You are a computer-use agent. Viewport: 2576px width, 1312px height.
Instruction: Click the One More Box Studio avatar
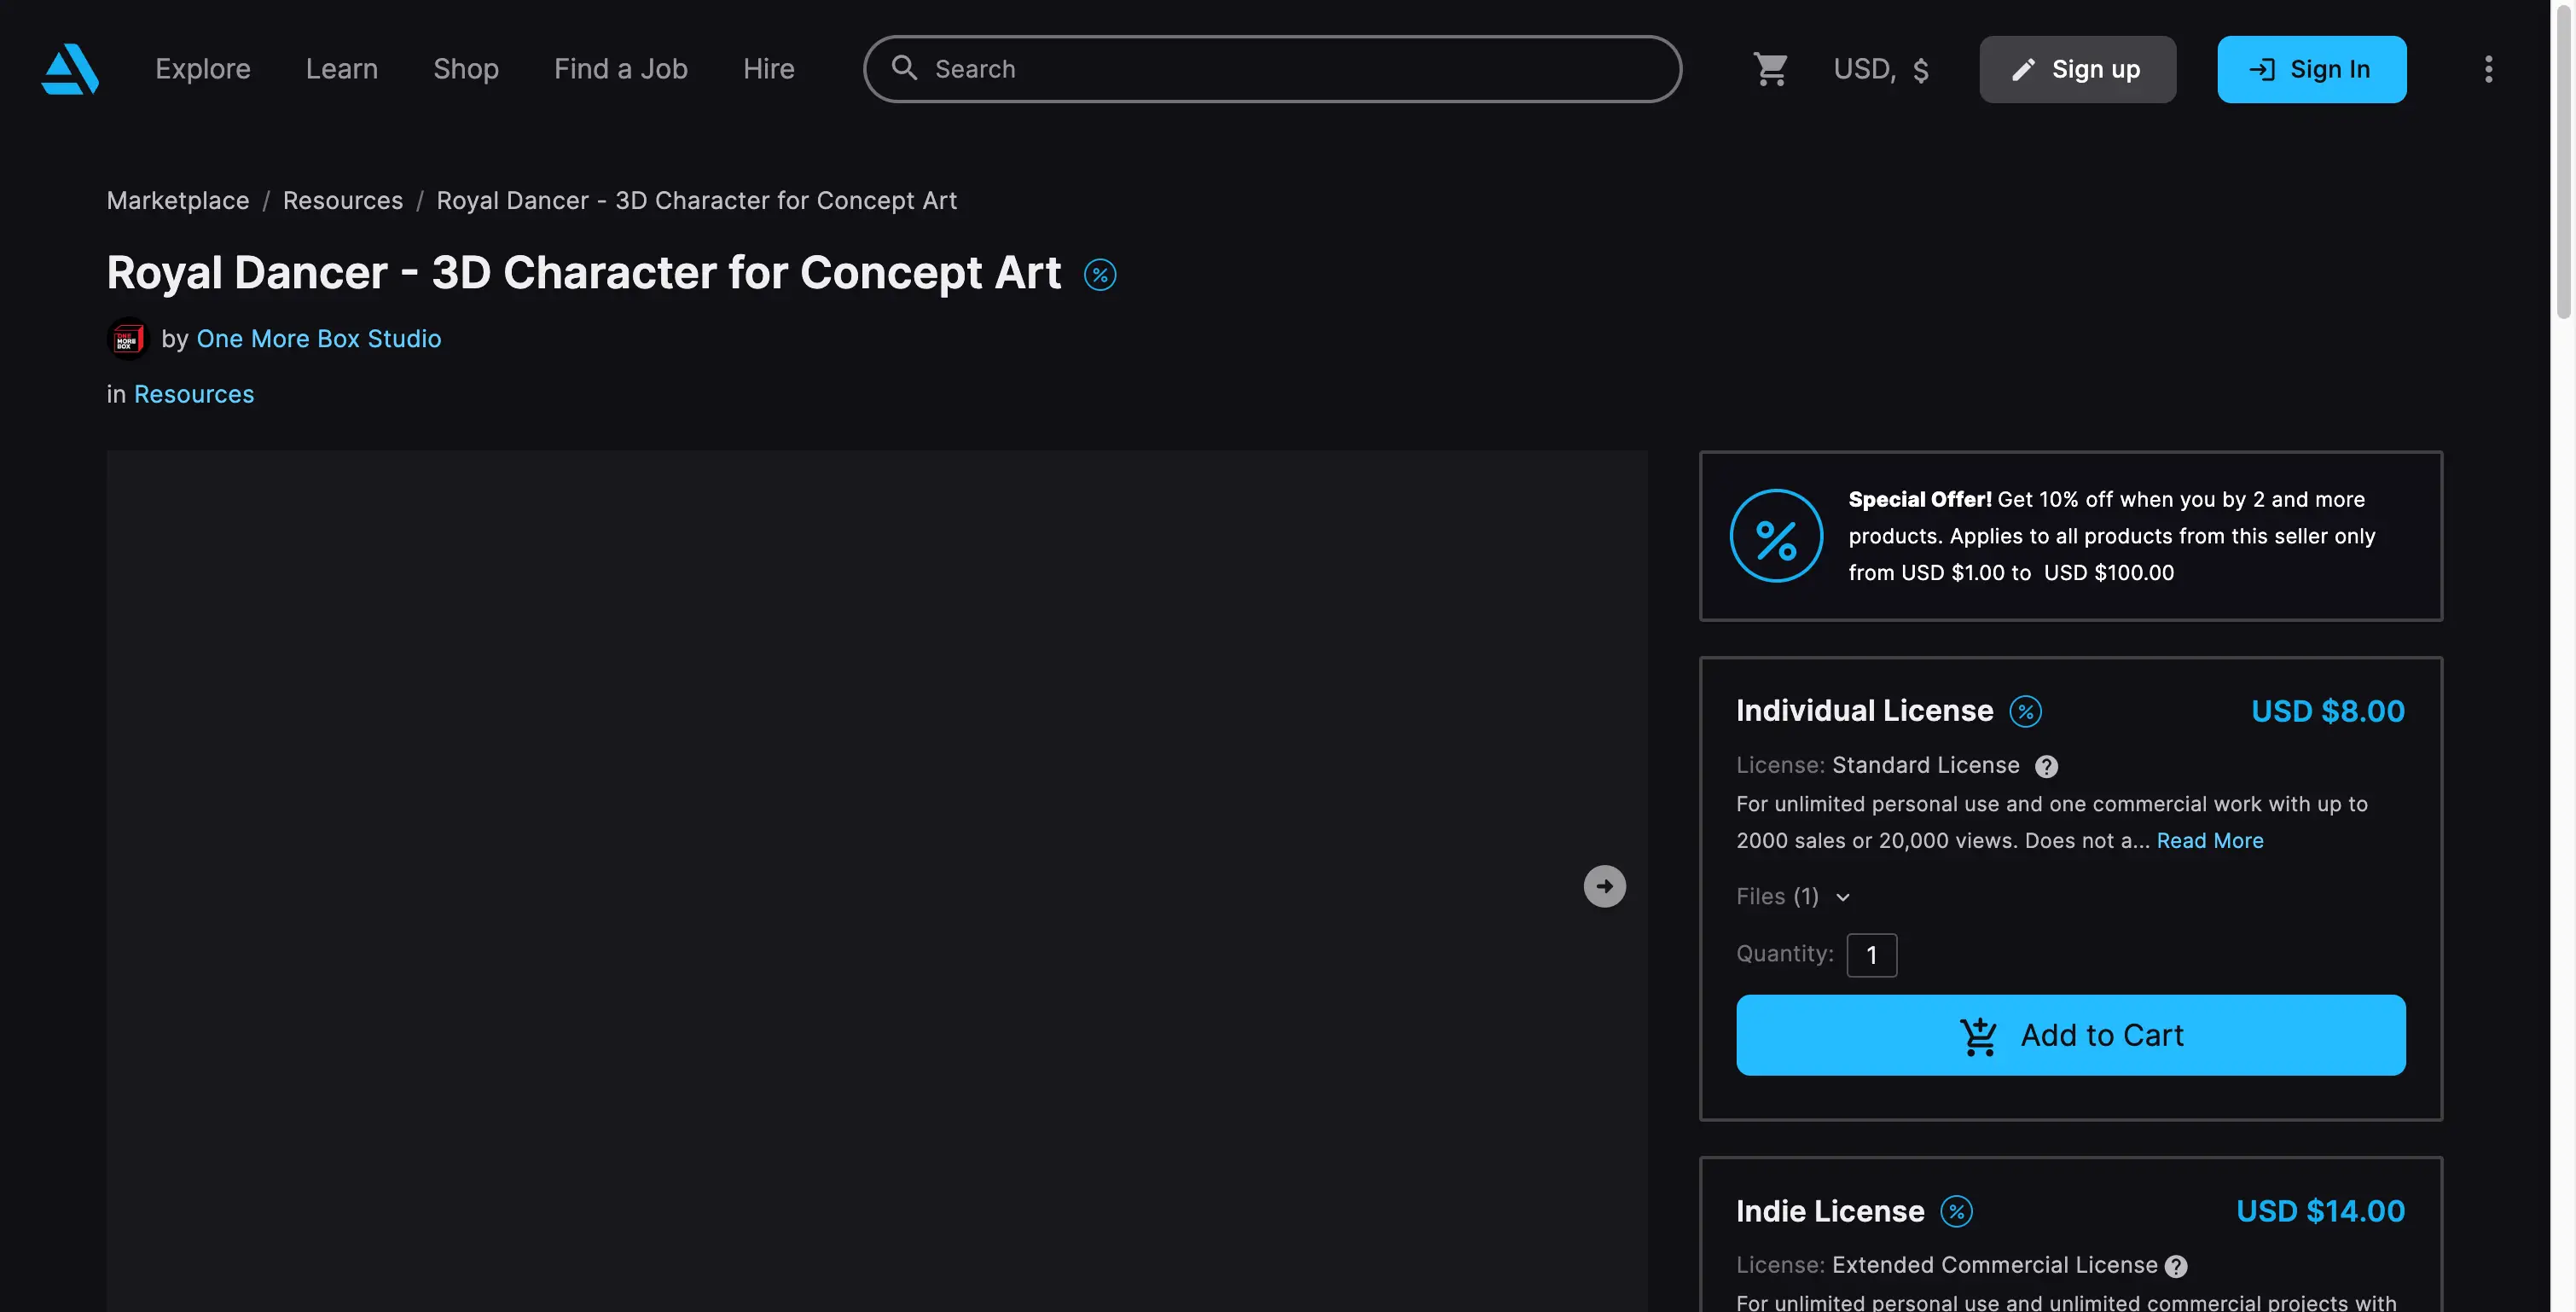(x=127, y=339)
